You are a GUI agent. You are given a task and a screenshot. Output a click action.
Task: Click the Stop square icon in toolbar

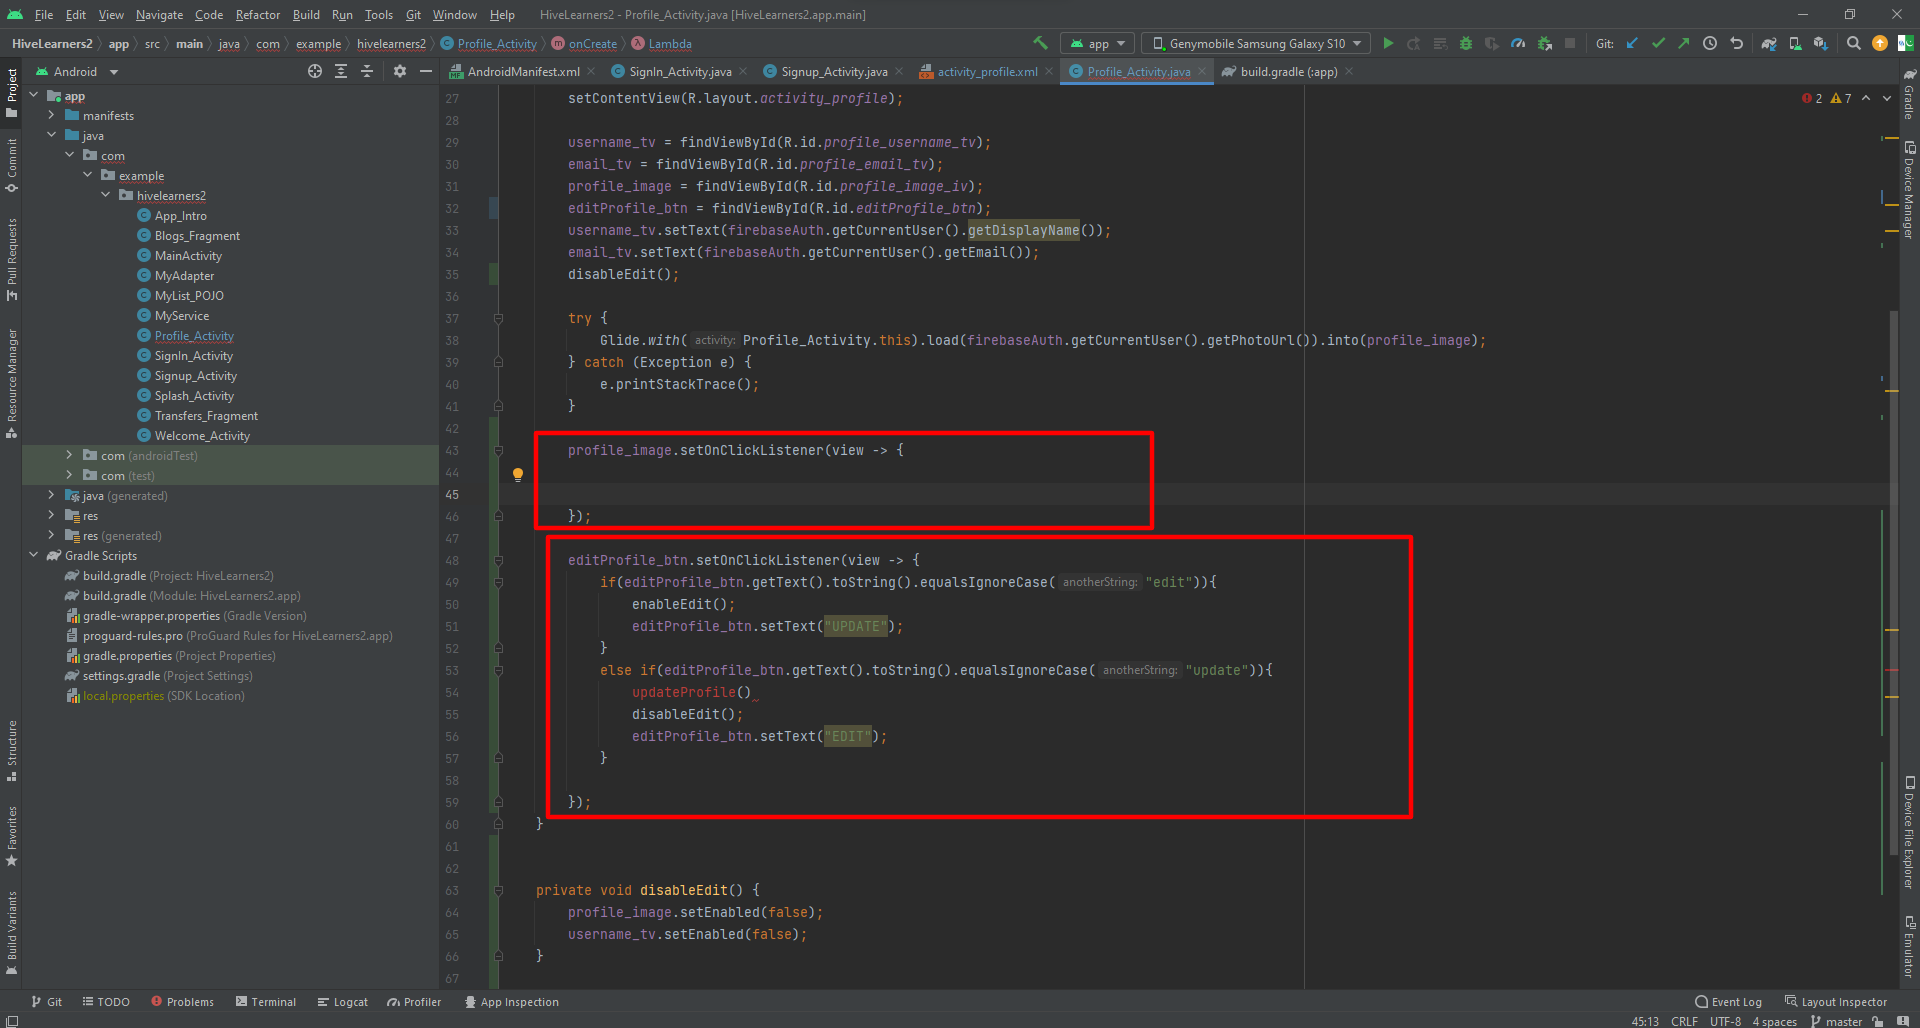click(x=1570, y=43)
